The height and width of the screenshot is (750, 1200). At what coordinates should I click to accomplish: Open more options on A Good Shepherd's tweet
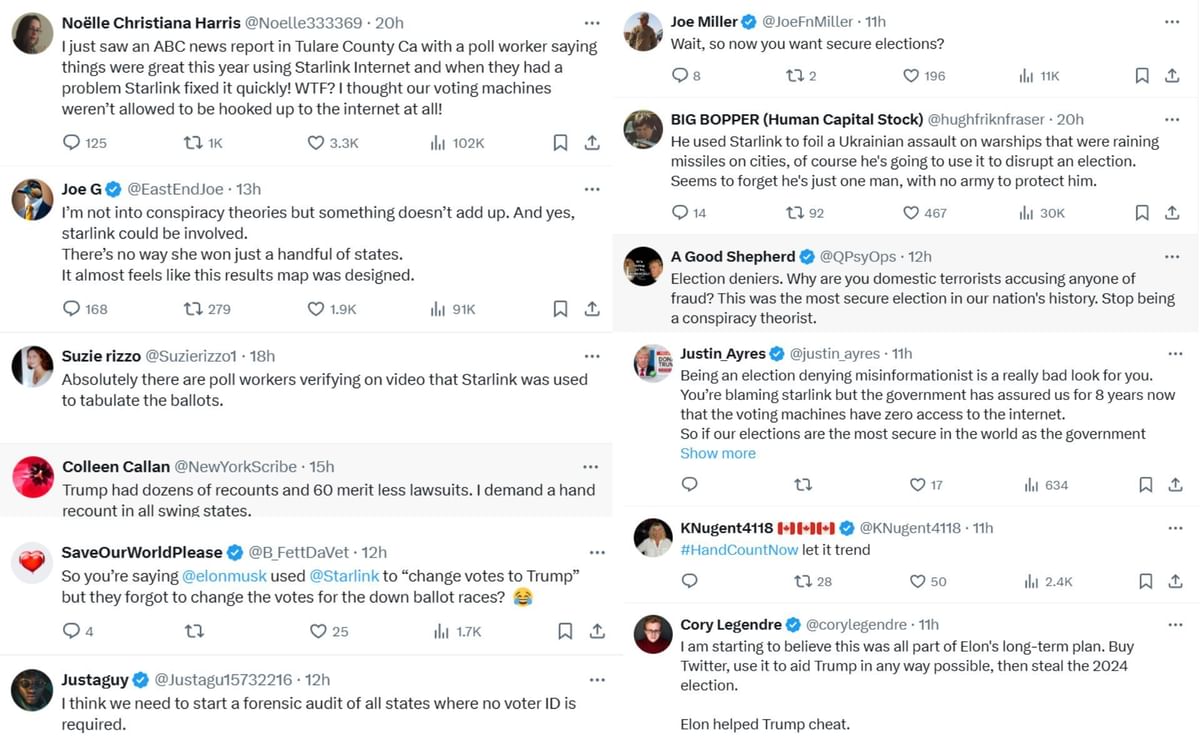click(1174, 255)
